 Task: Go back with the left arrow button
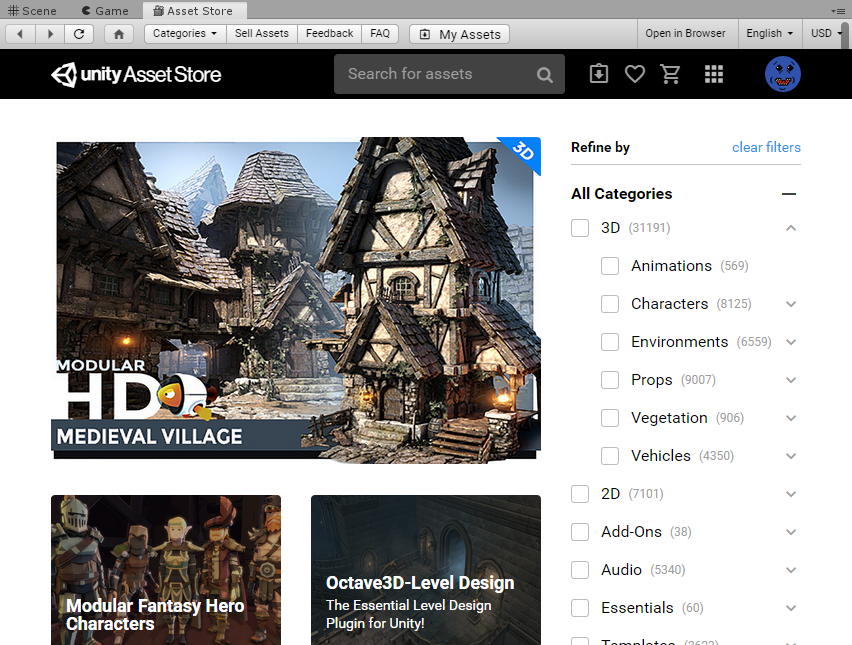[20, 34]
